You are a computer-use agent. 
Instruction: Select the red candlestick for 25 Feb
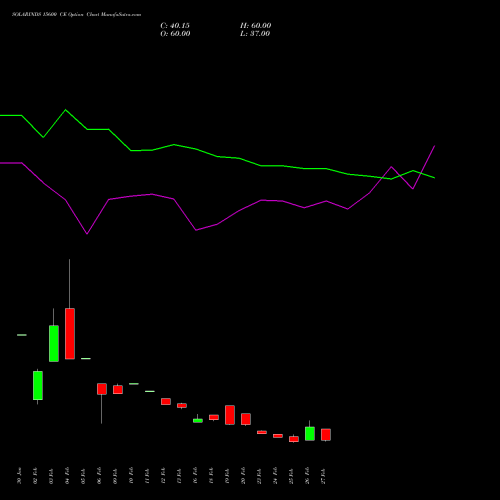coord(294,439)
